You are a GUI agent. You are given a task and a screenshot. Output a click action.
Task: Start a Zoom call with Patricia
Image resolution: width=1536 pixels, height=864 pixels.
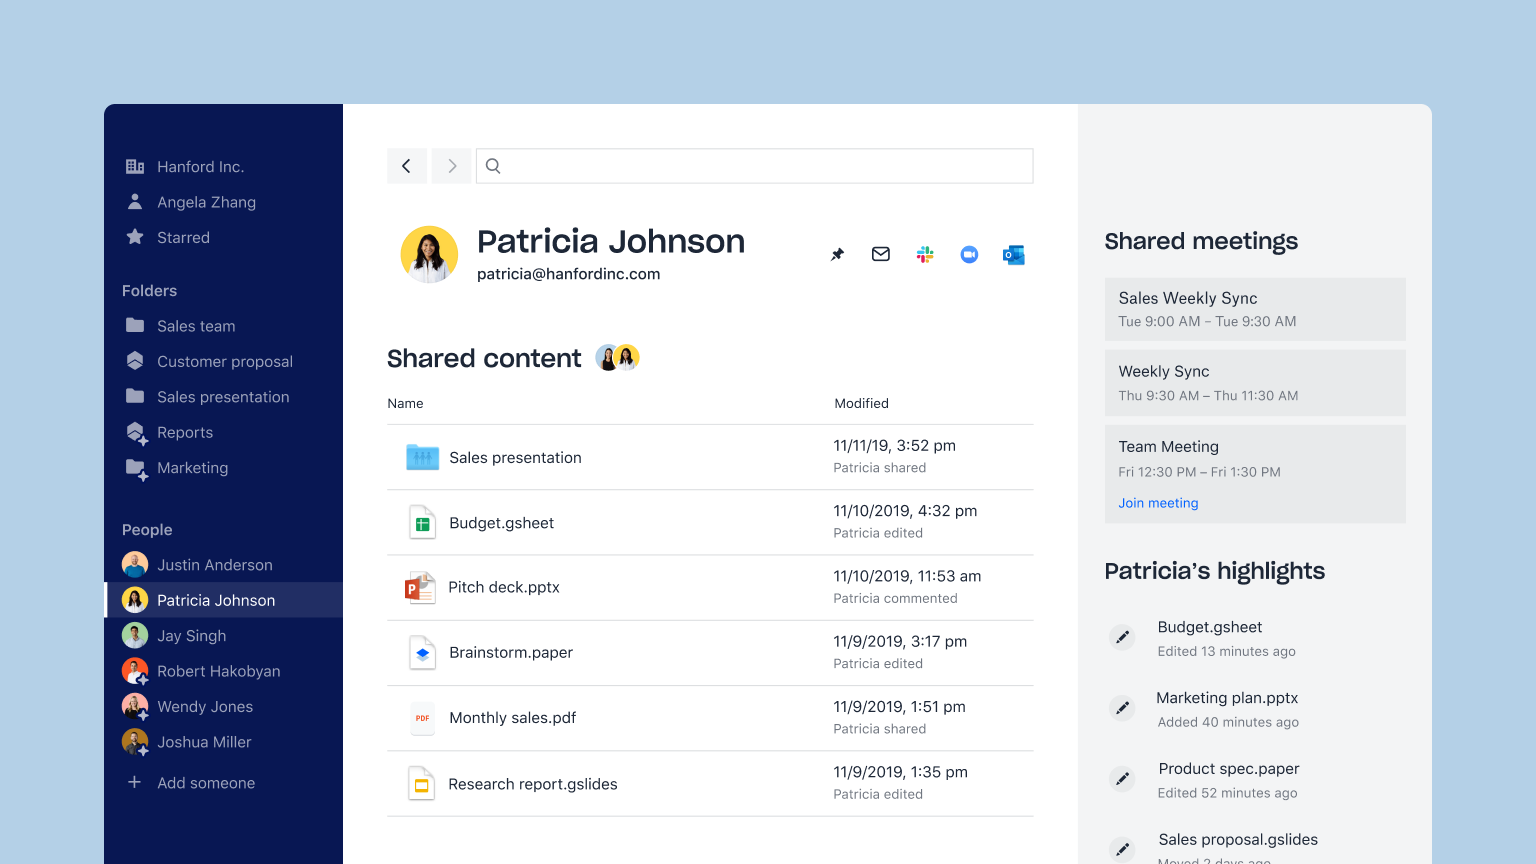click(969, 255)
